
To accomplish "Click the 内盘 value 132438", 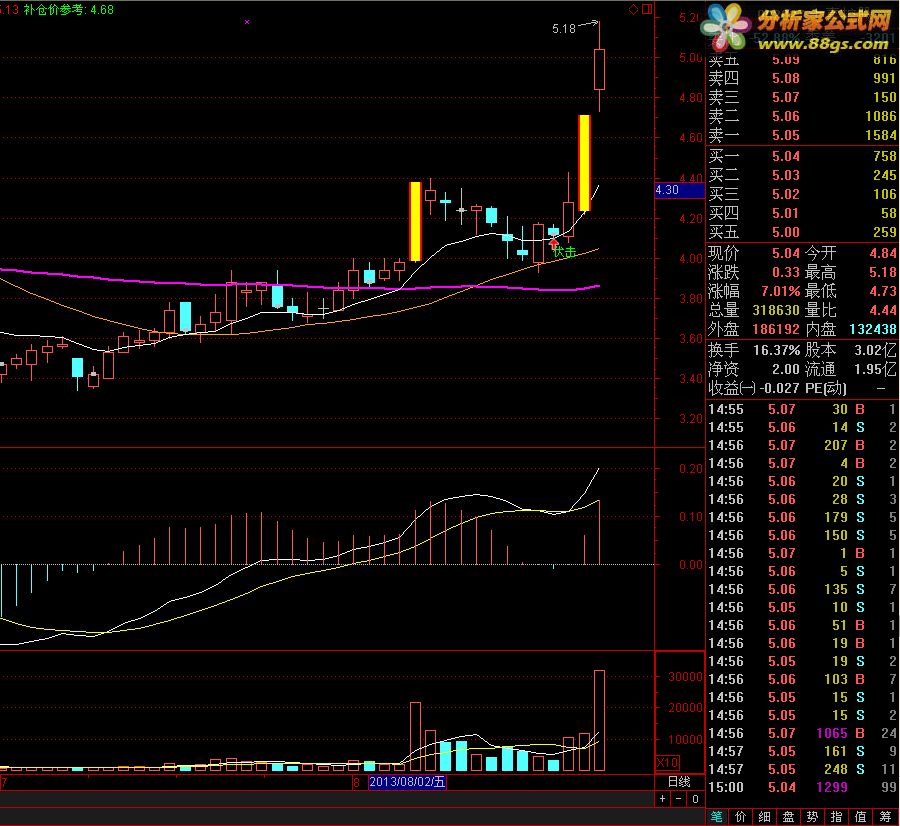I will [872, 329].
